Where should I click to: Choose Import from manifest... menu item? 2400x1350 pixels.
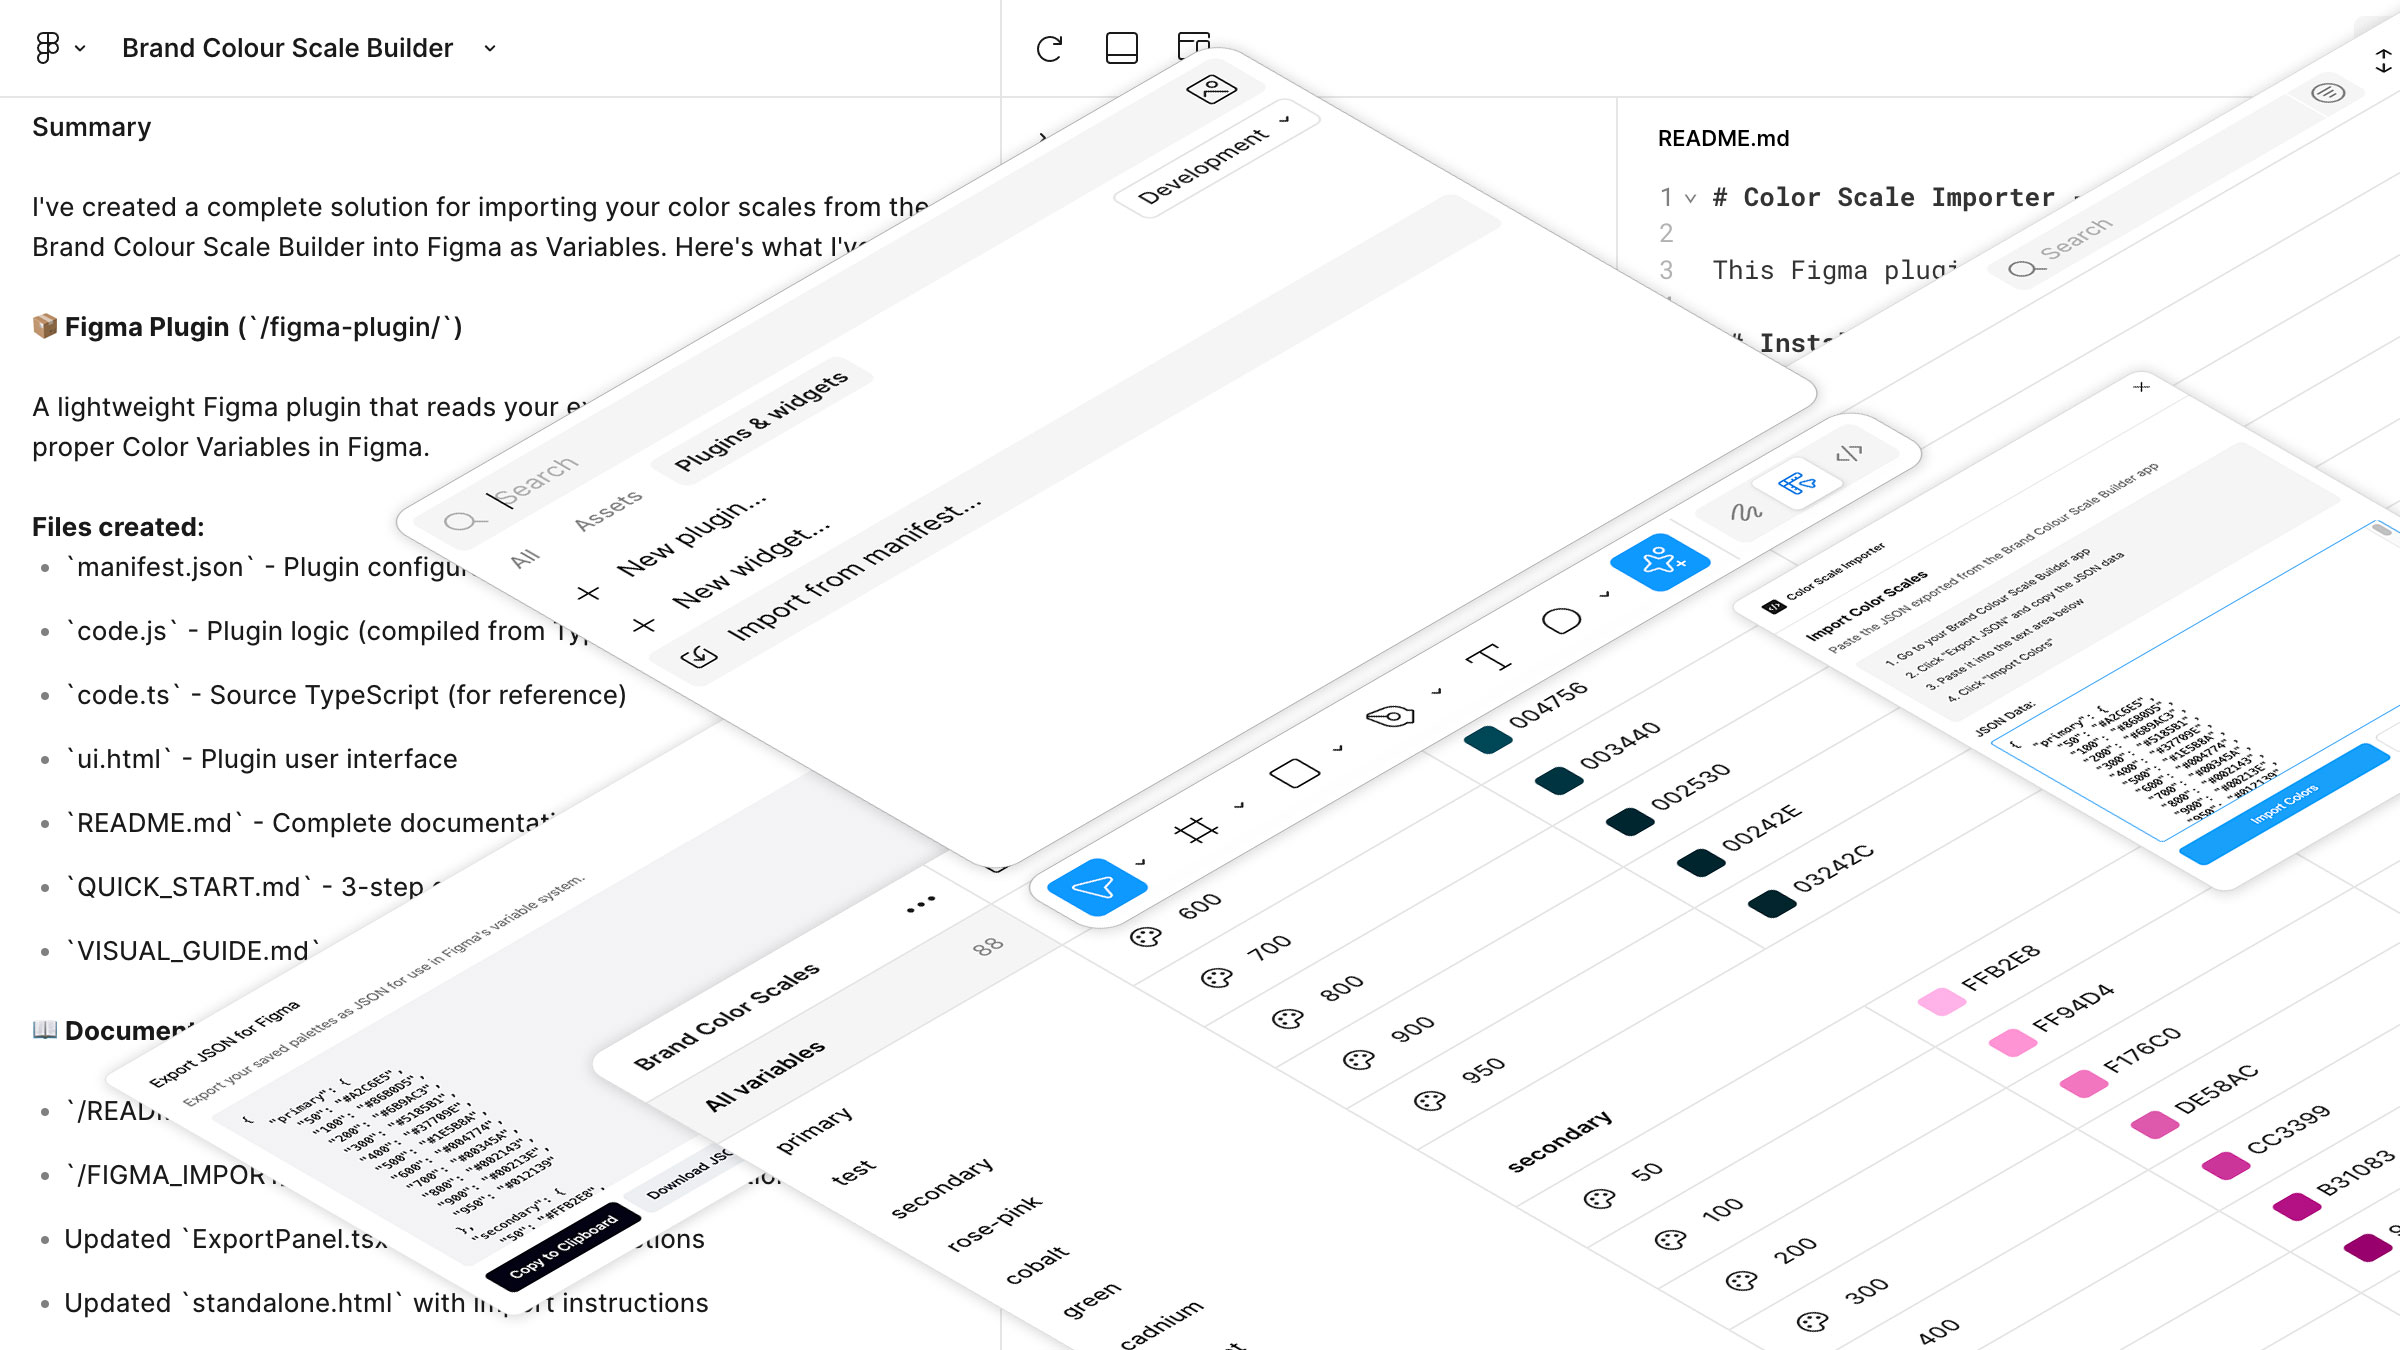point(853,573)
